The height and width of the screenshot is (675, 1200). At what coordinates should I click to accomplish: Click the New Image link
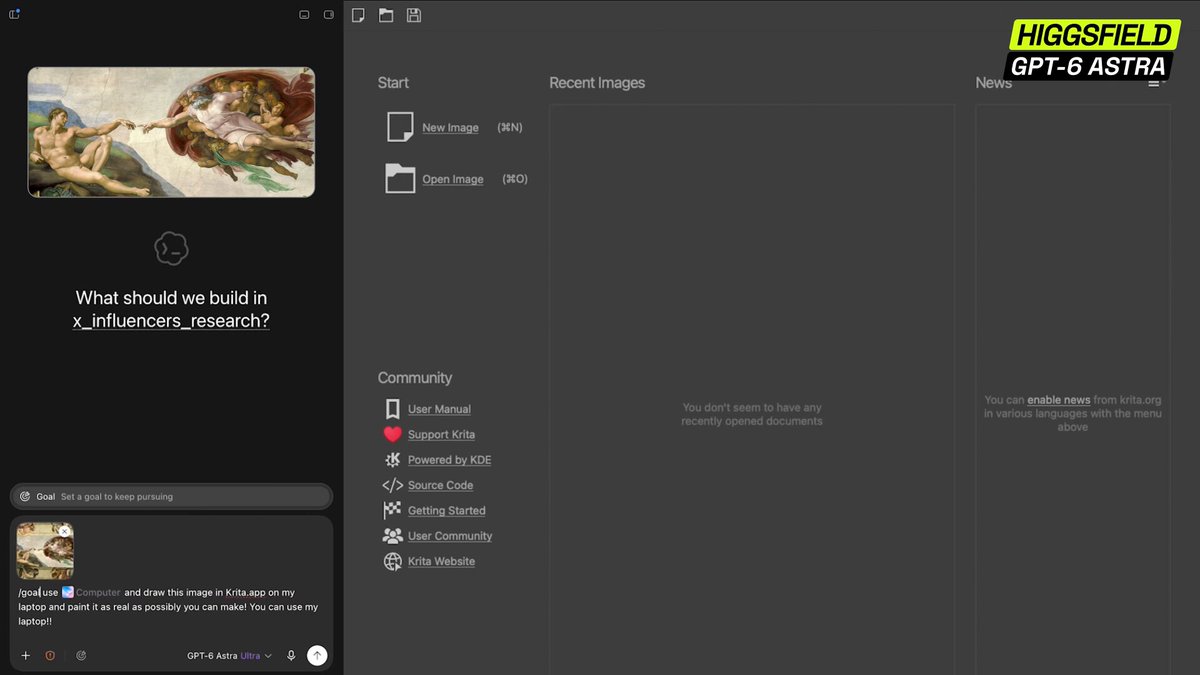pyautogui.click(x=450, y=128)
